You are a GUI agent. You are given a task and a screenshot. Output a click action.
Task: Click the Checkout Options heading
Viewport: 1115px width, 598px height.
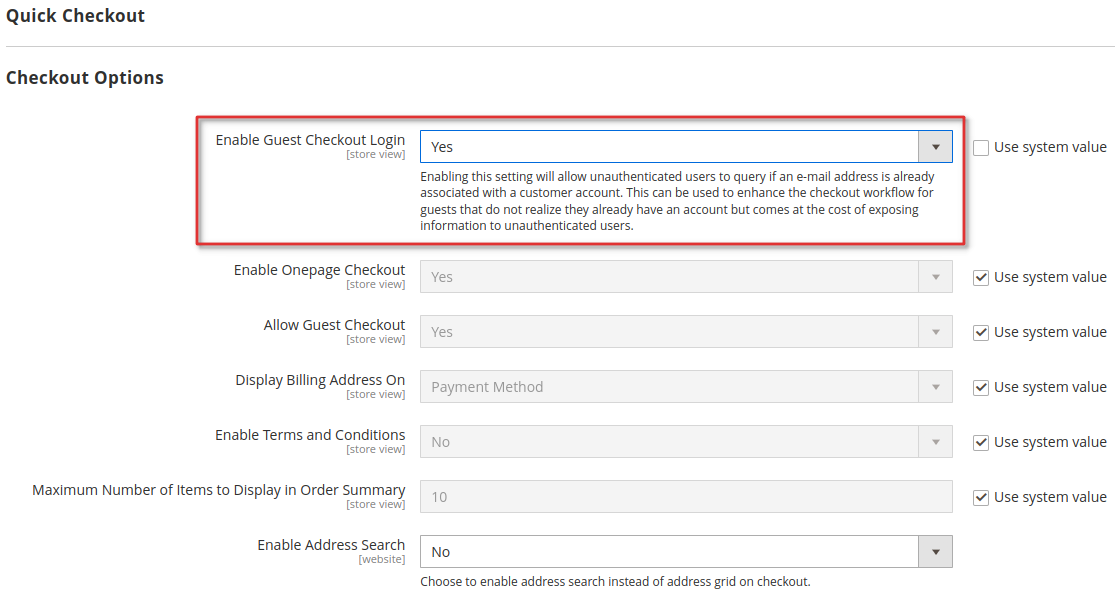click(85, 78)
